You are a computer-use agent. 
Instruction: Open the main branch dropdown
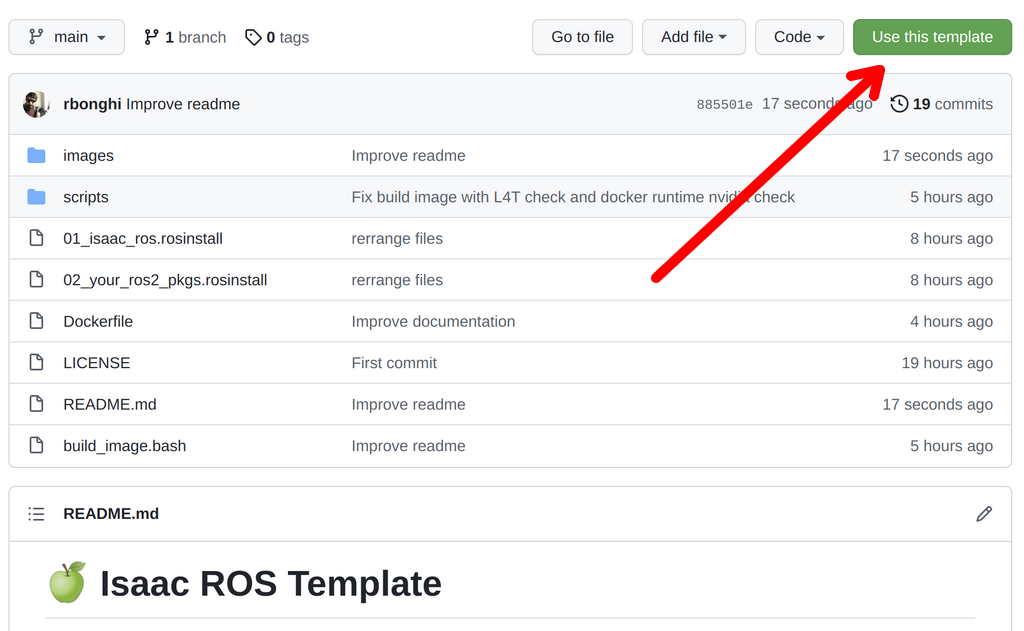tap(67, 37)
